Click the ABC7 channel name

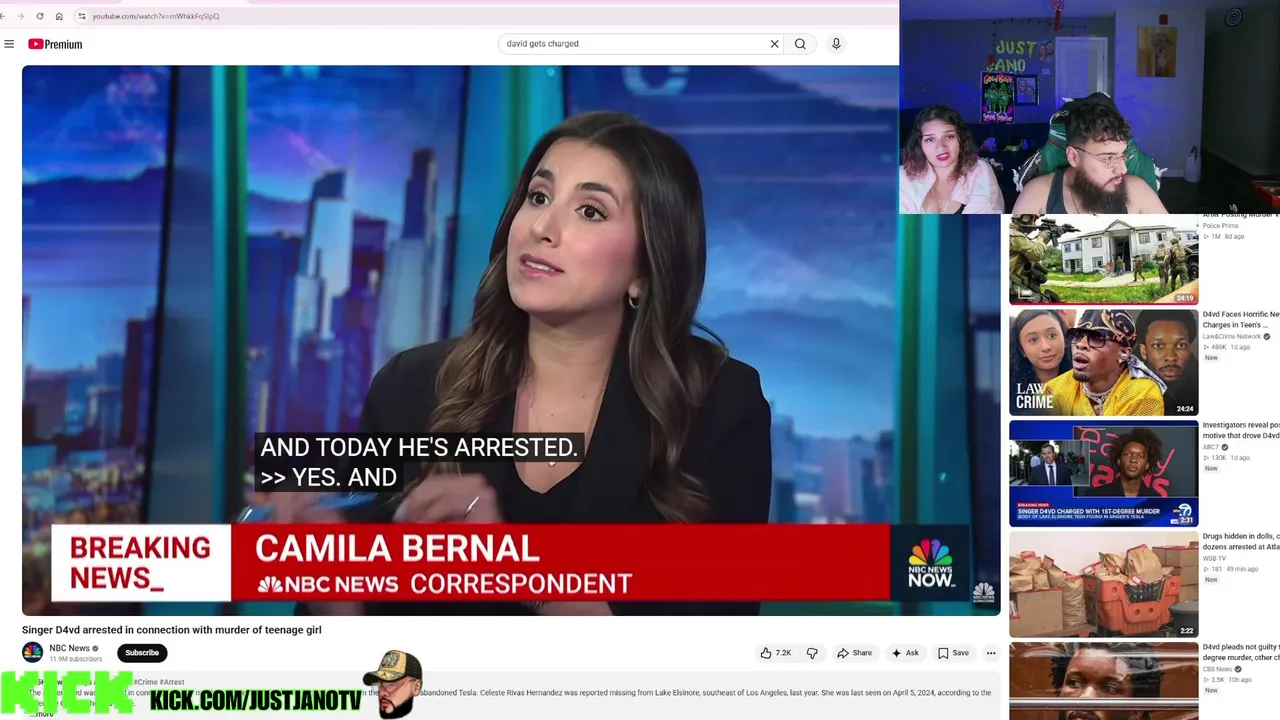coord(1211,448)
